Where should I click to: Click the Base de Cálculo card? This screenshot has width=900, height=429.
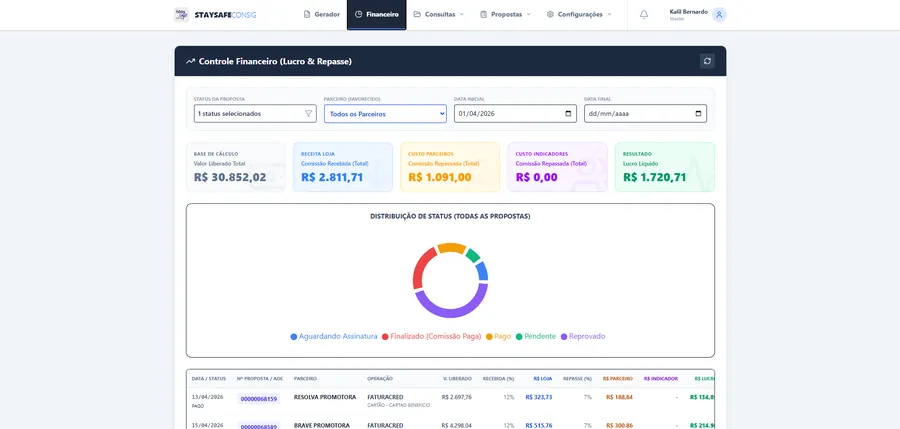pos(235,167)
